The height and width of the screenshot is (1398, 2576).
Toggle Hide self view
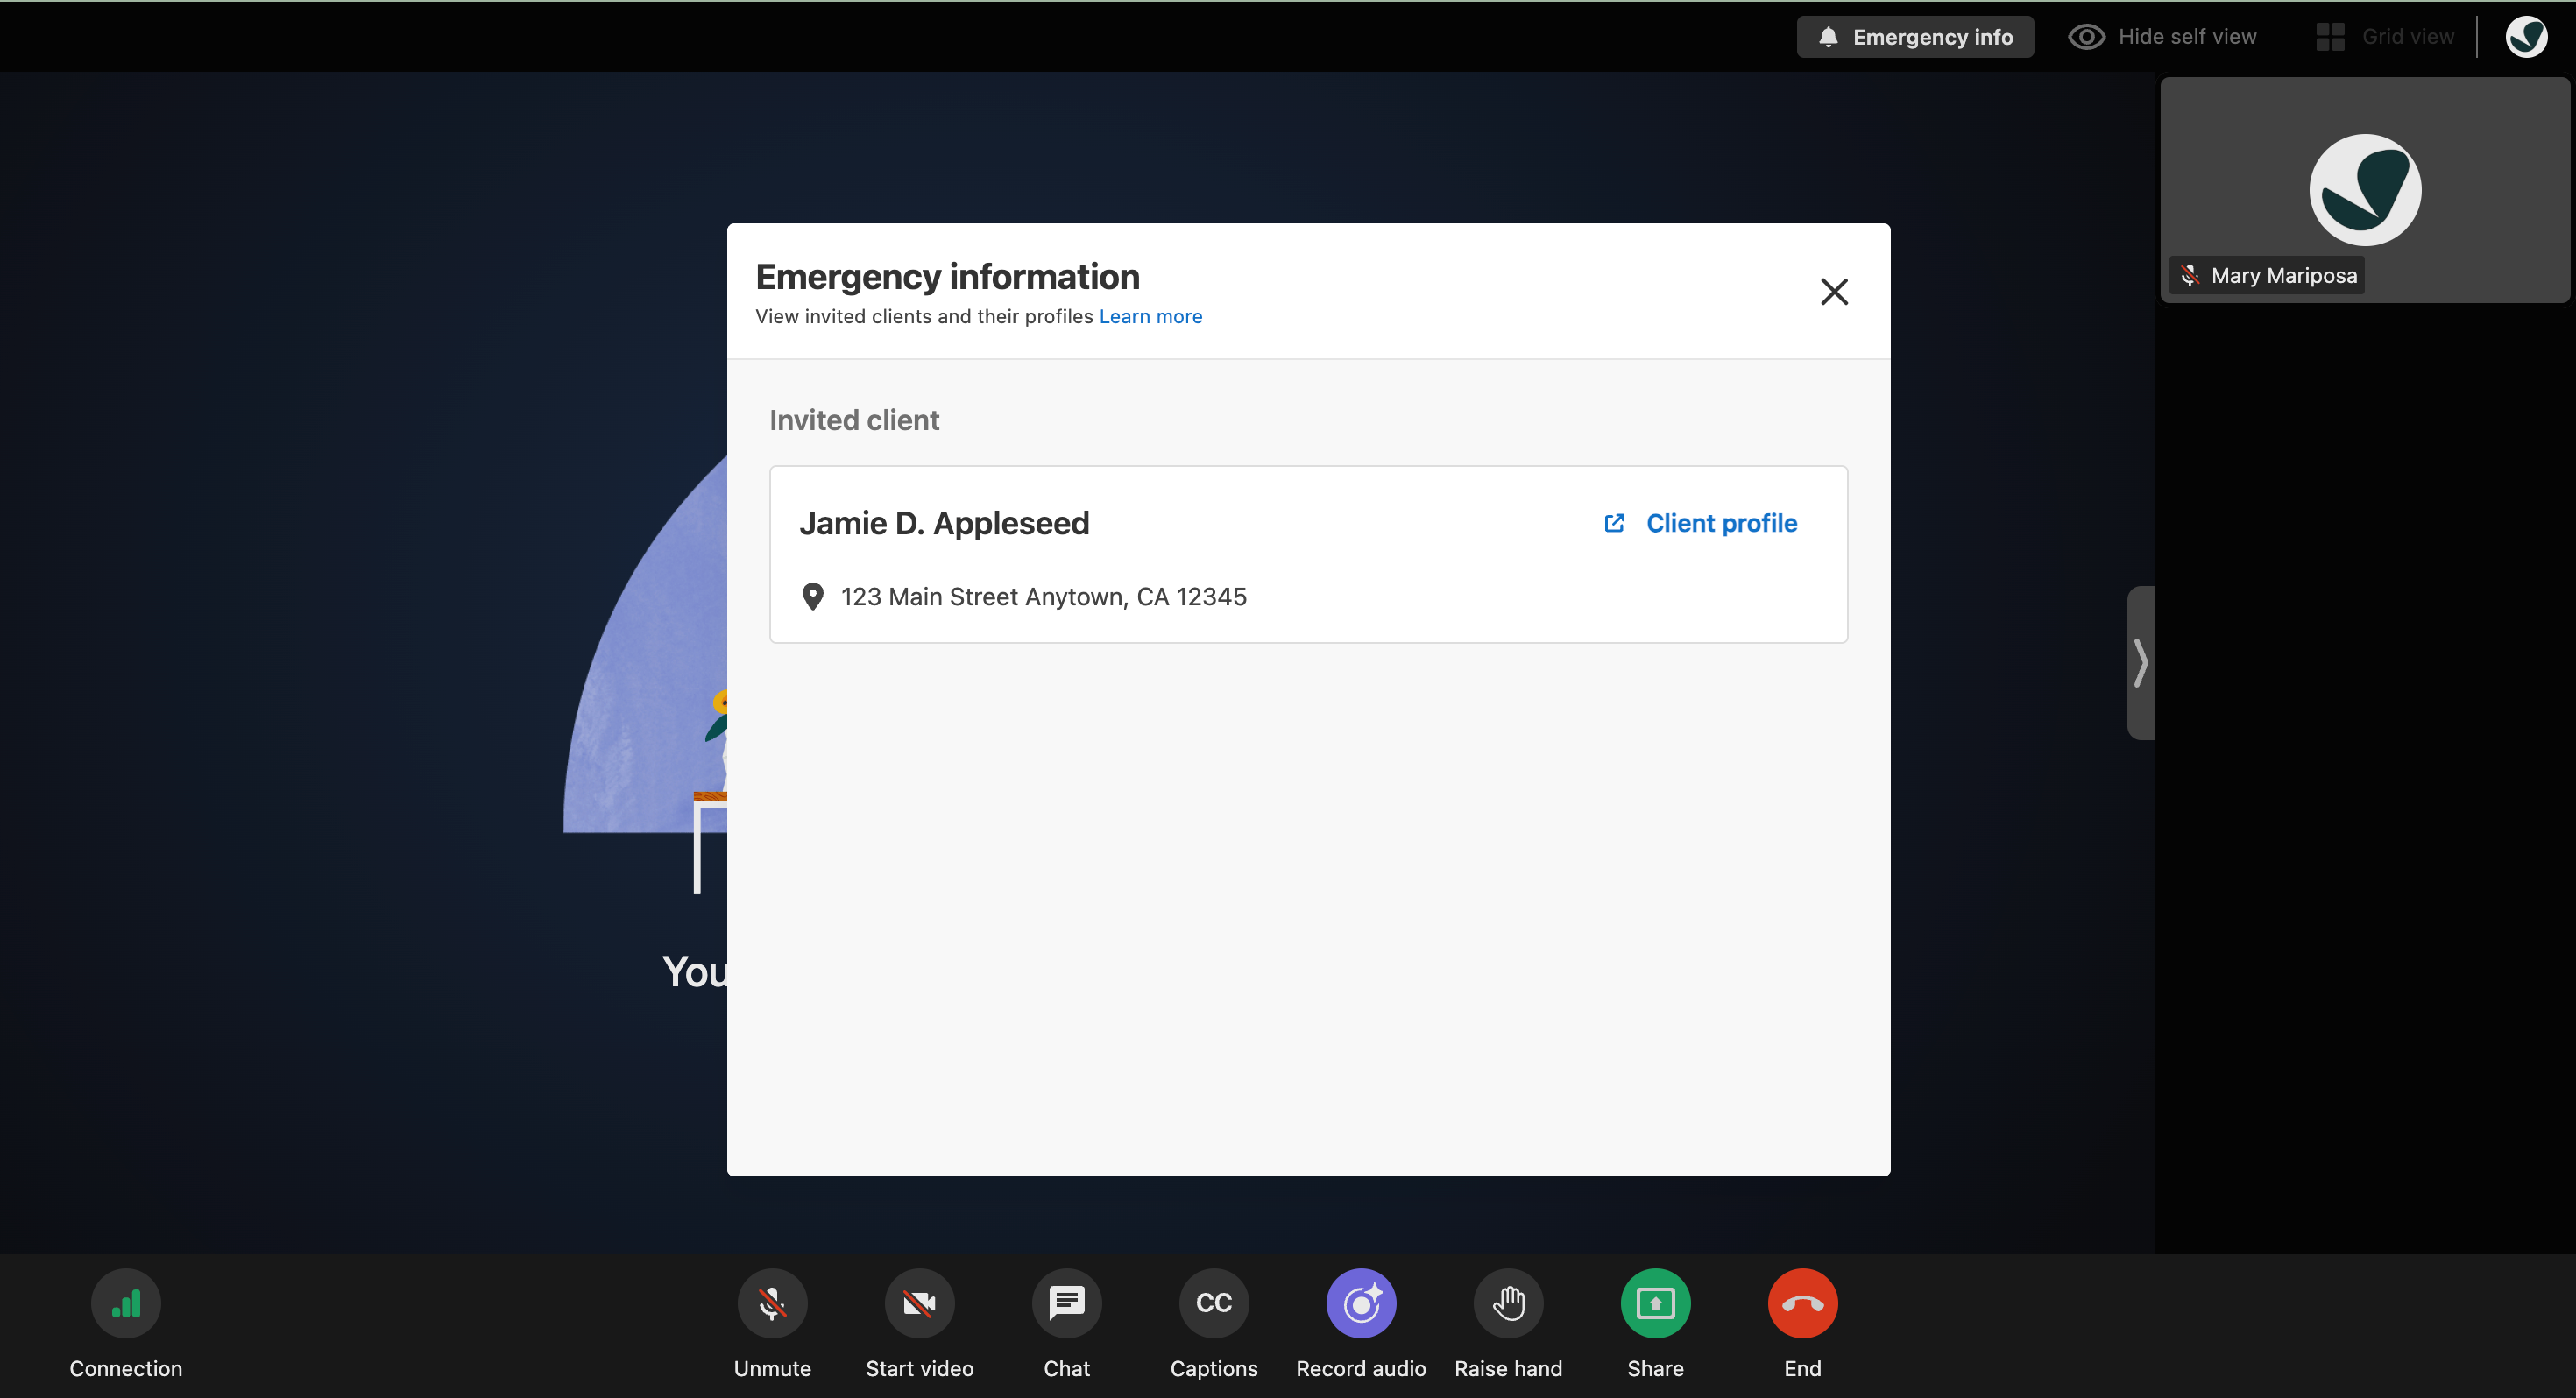point(2162,37)
